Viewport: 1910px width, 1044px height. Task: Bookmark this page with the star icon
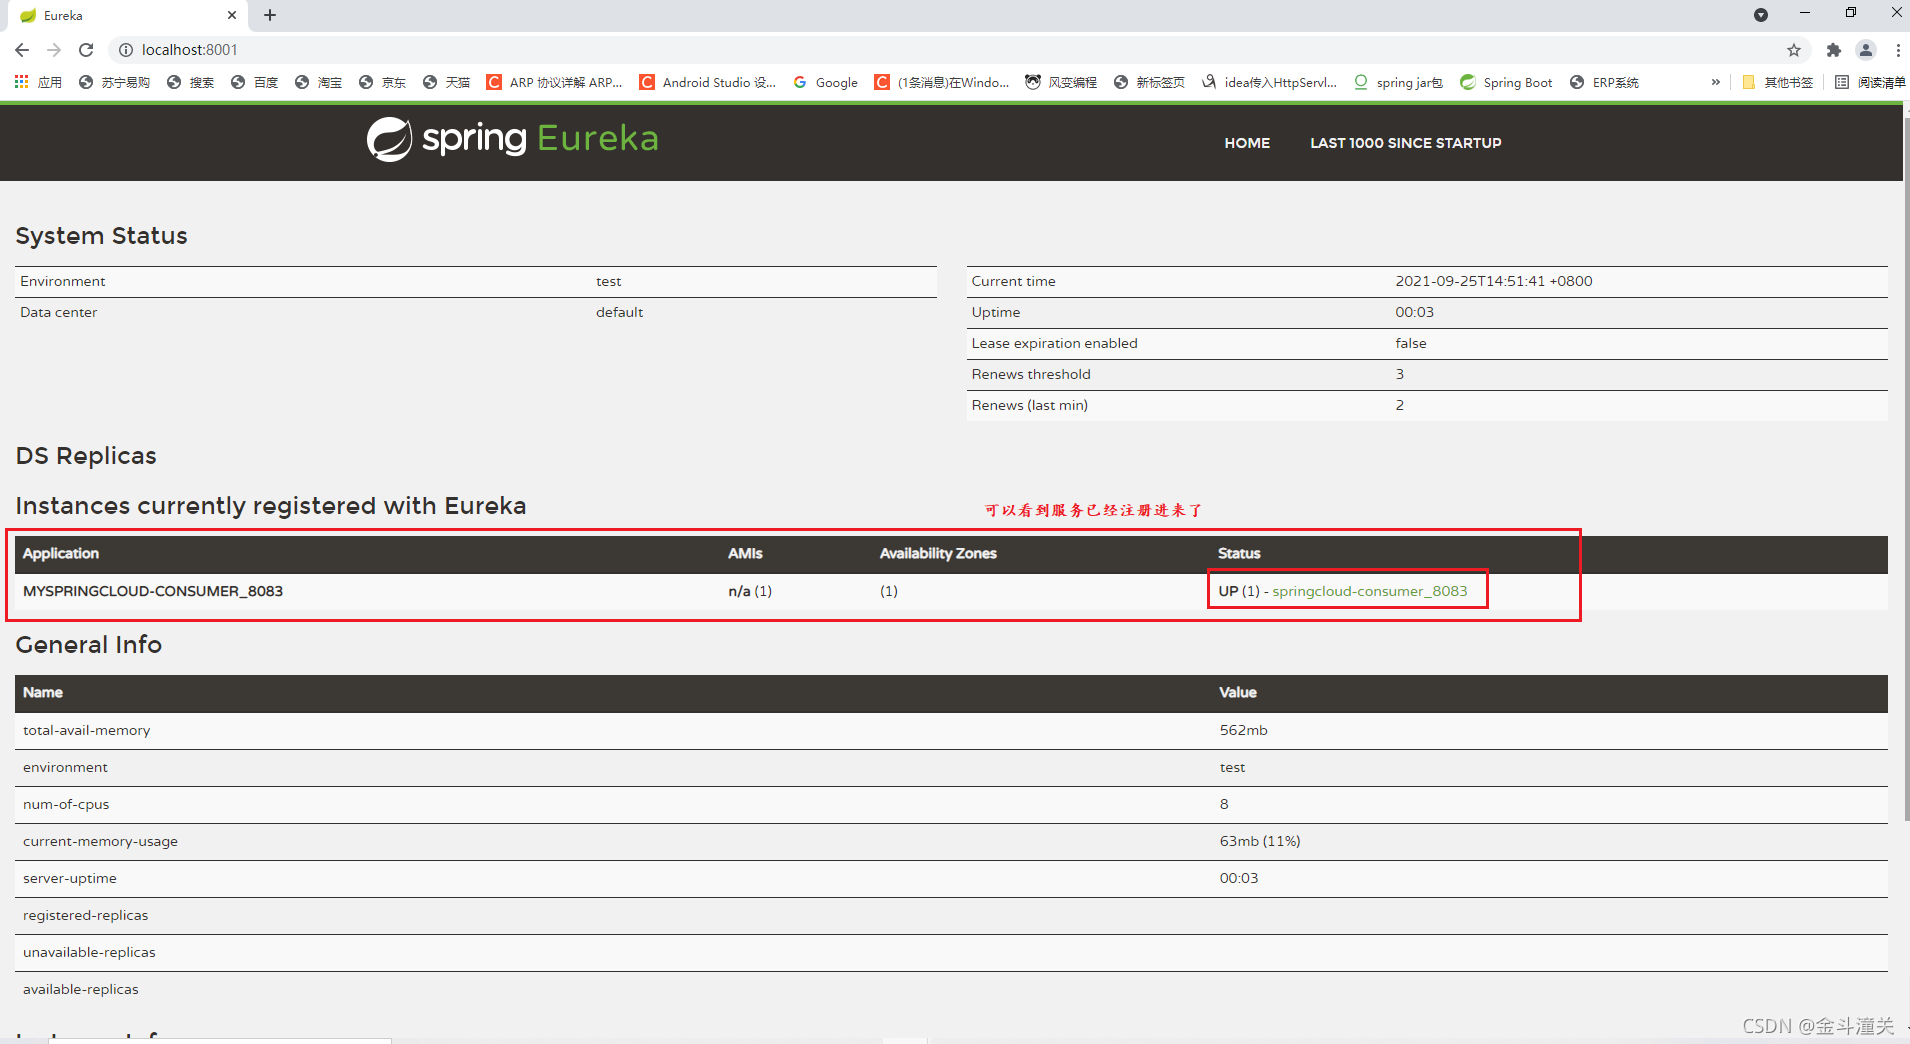pyautogui.click(x=1794, y=50)
